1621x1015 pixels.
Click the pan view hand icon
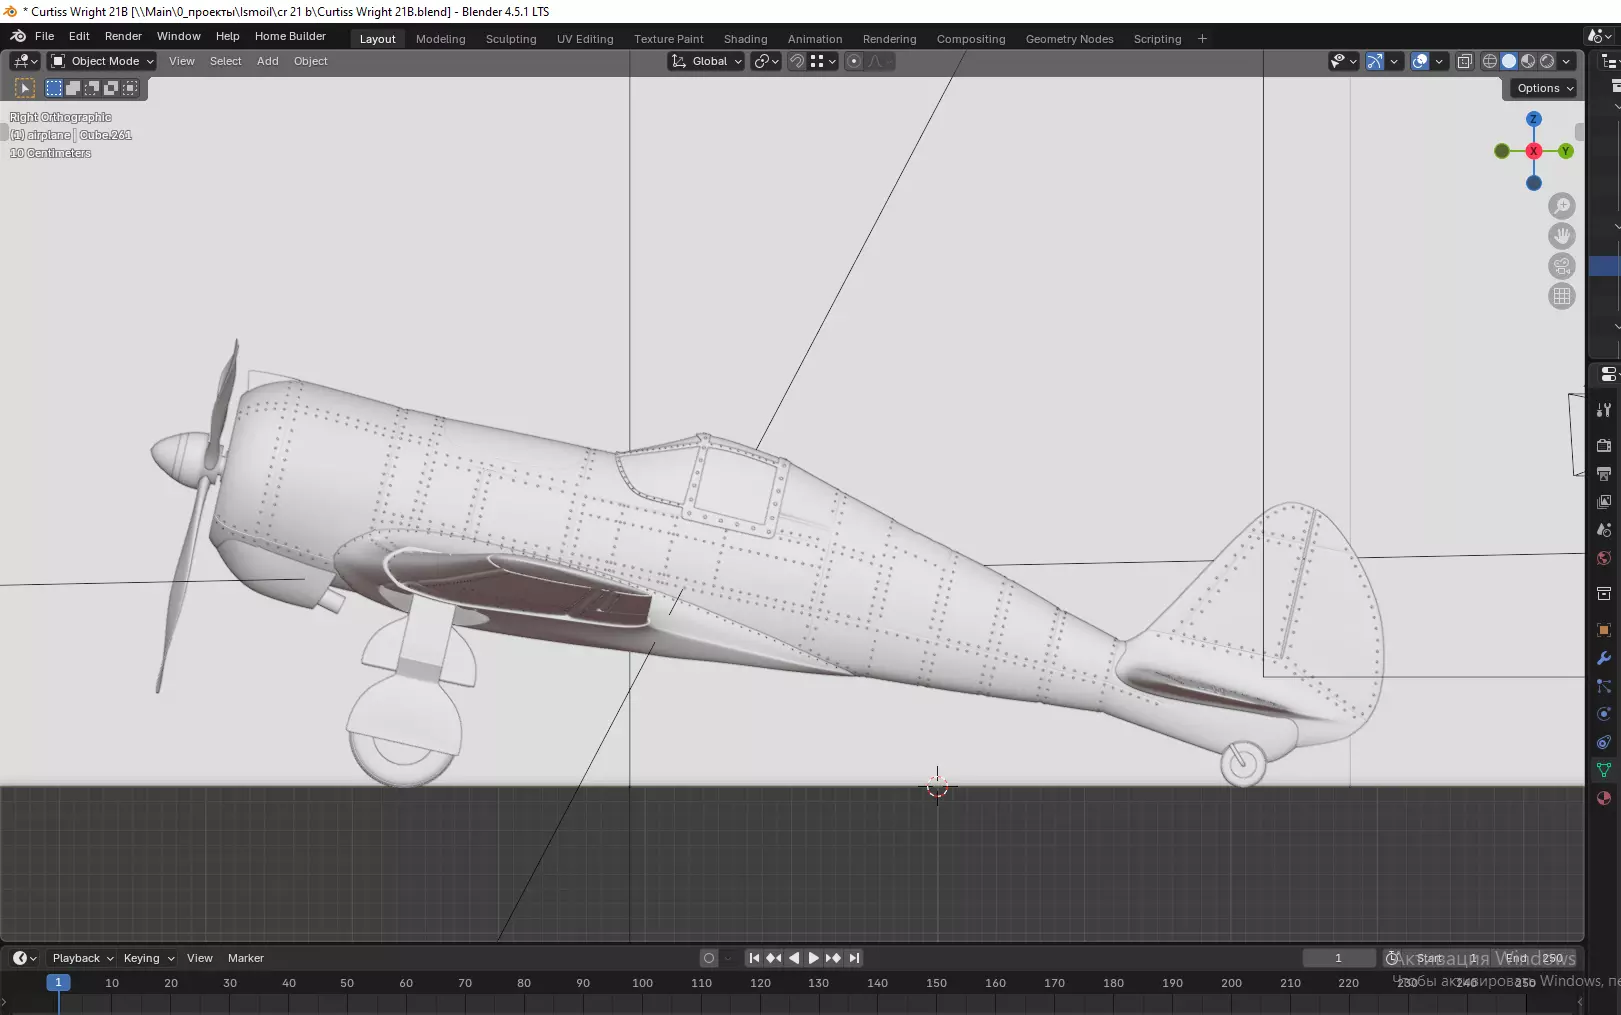tap(1562, 236)
